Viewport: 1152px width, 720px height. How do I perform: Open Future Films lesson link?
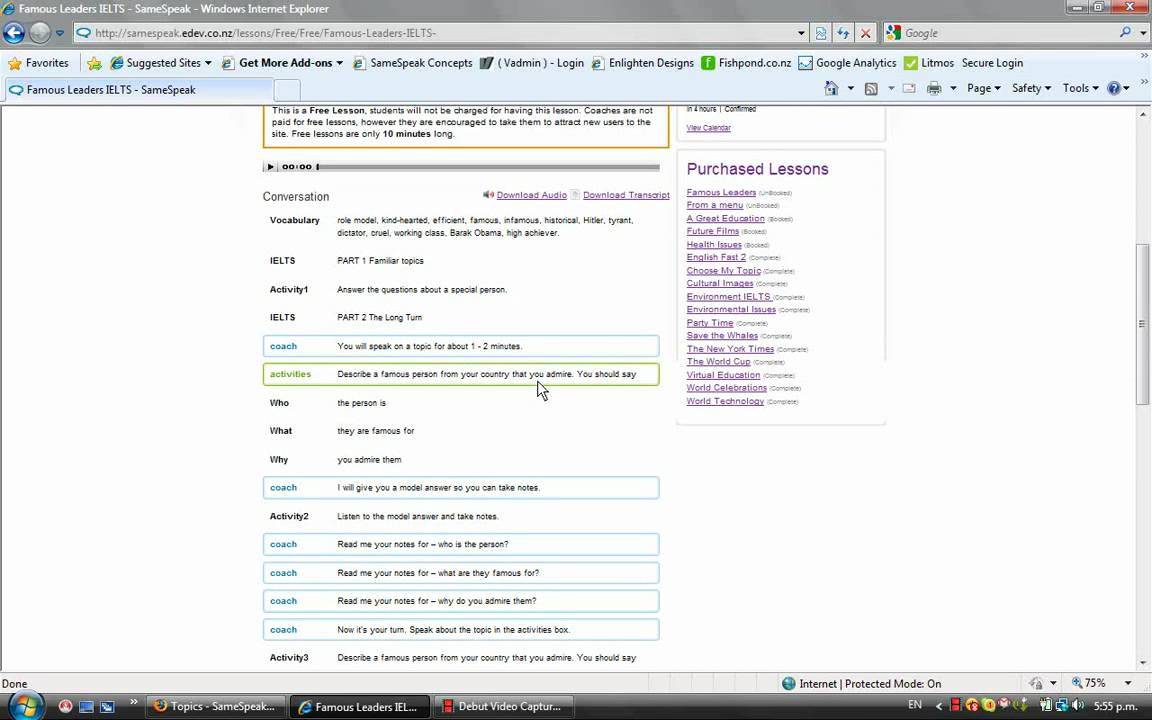tap(713, 231)
